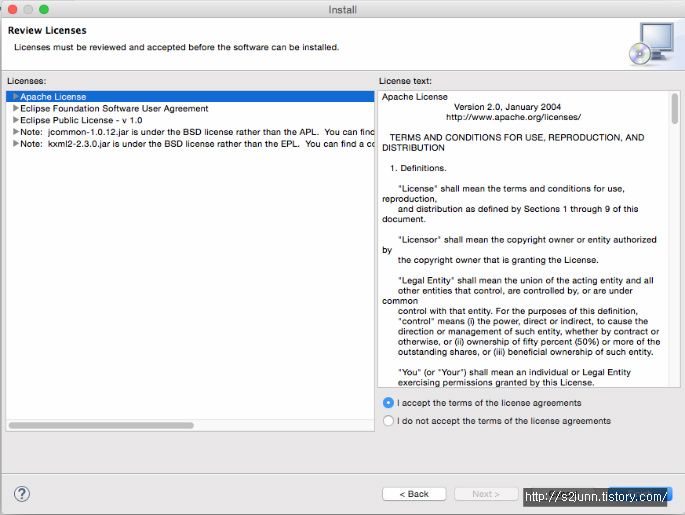The image size is (685, 515).
Task: Click the disabled Next > button
Action: [486, 494]
